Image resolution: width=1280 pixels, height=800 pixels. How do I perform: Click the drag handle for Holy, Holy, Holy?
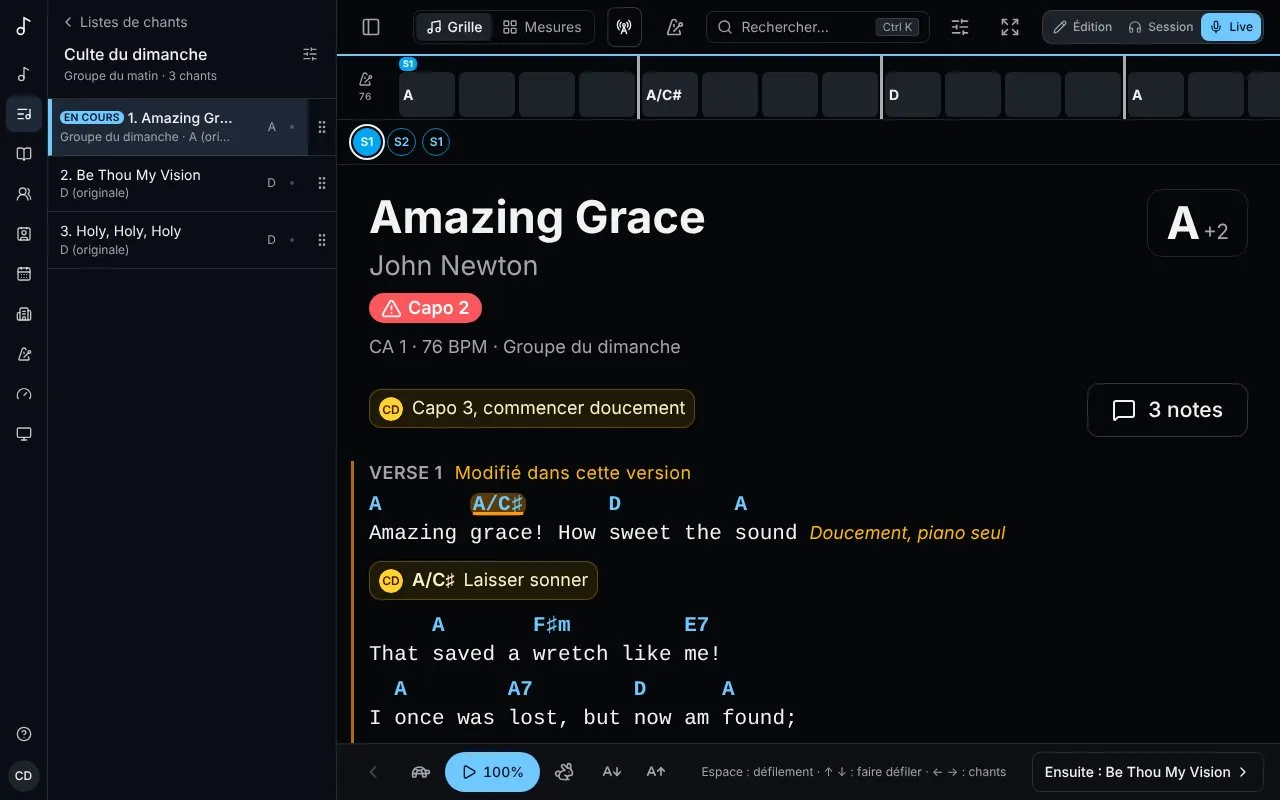point(322,240)
